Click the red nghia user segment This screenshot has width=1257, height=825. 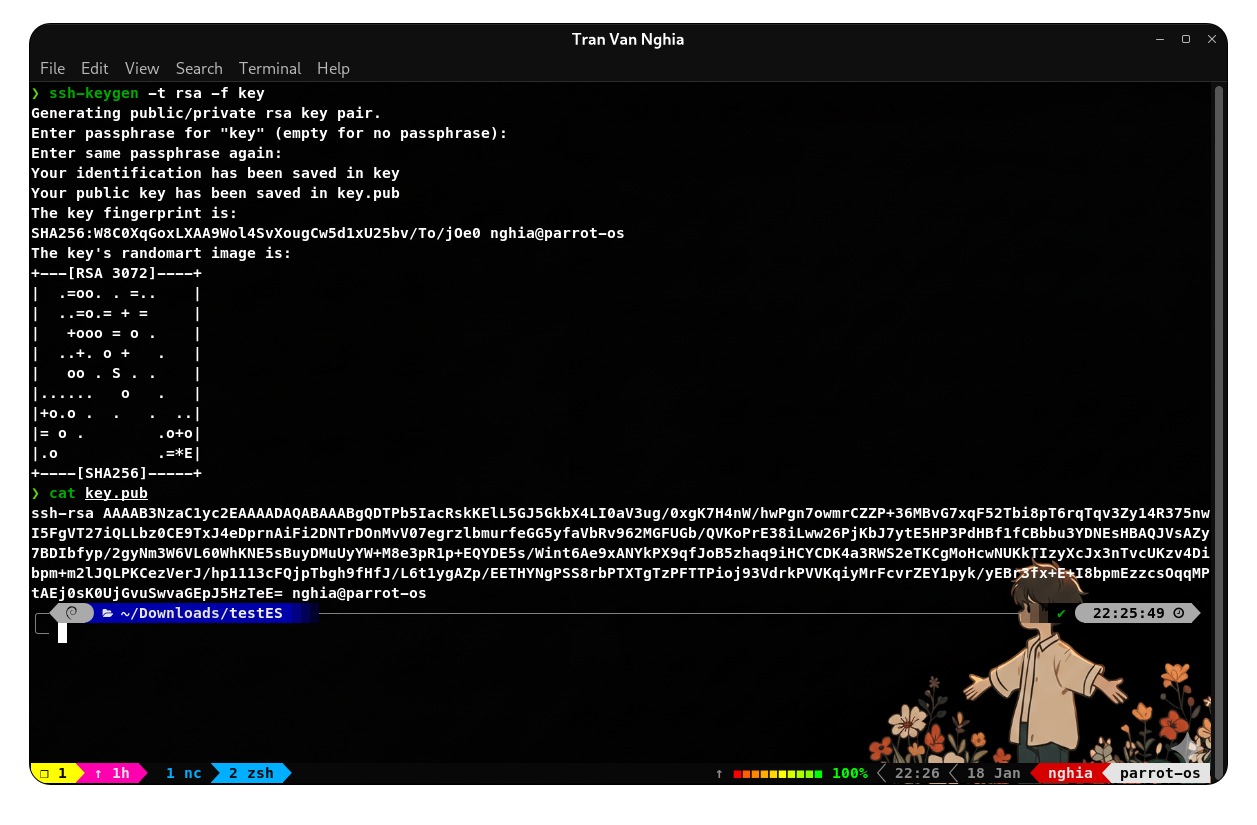pyautogui.click(x=1070, y=773)
